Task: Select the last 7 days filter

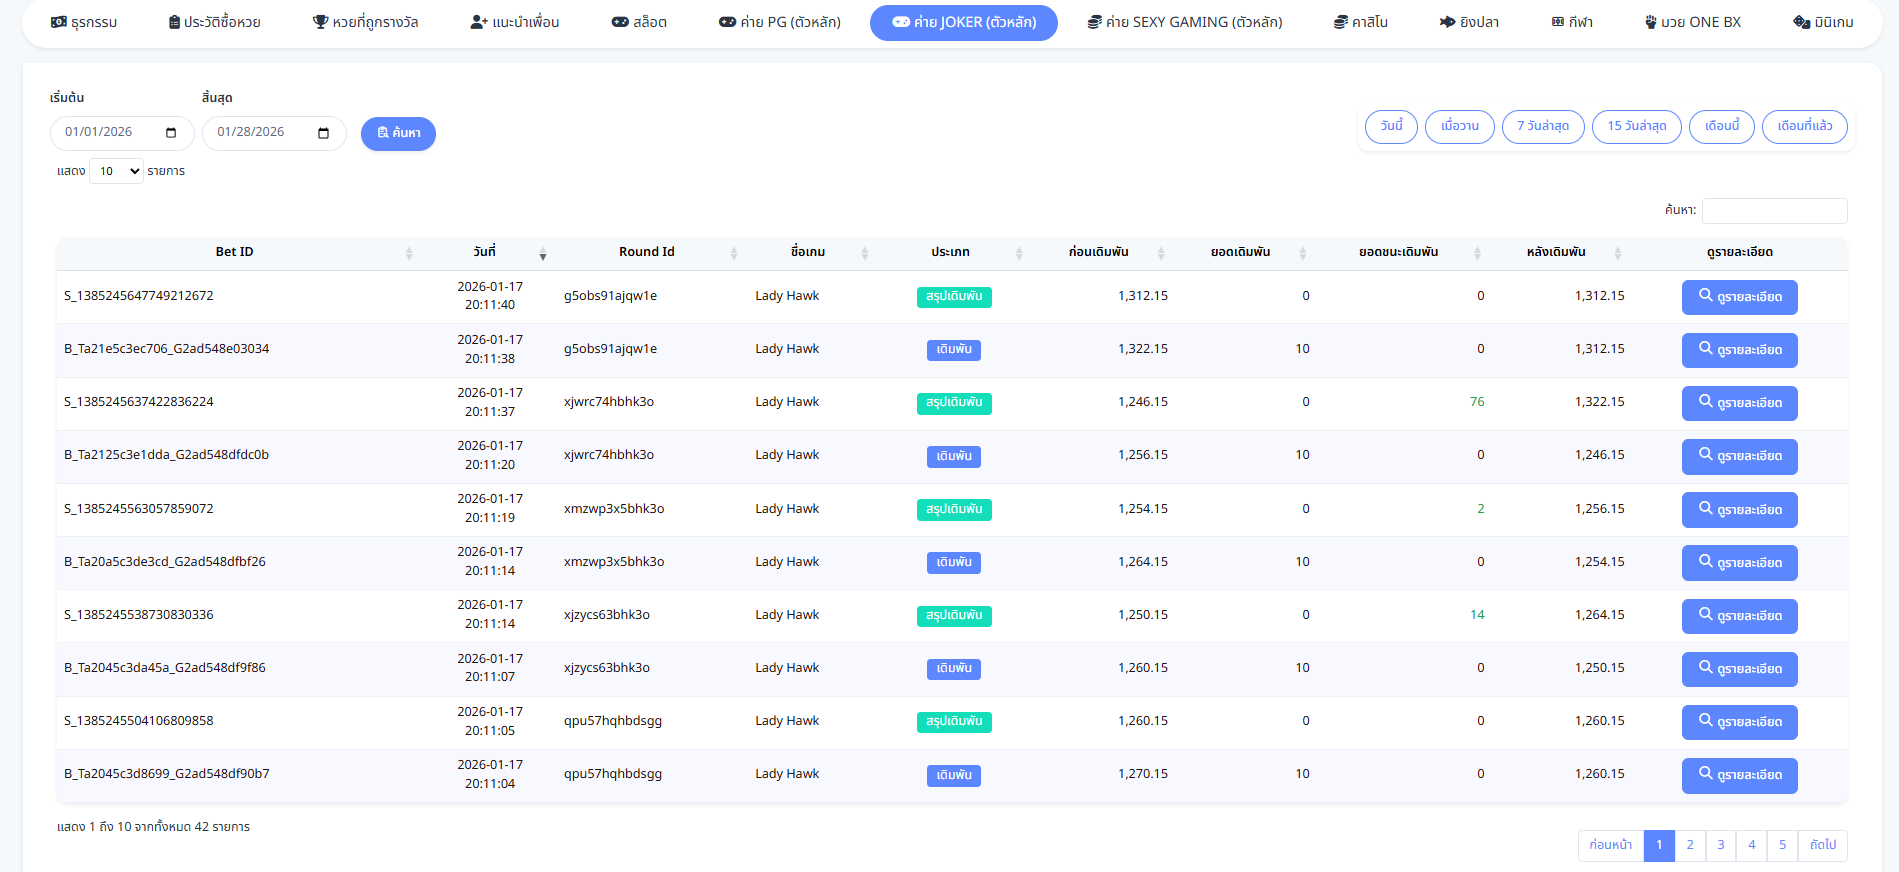Action: (x=1542, y=127)
